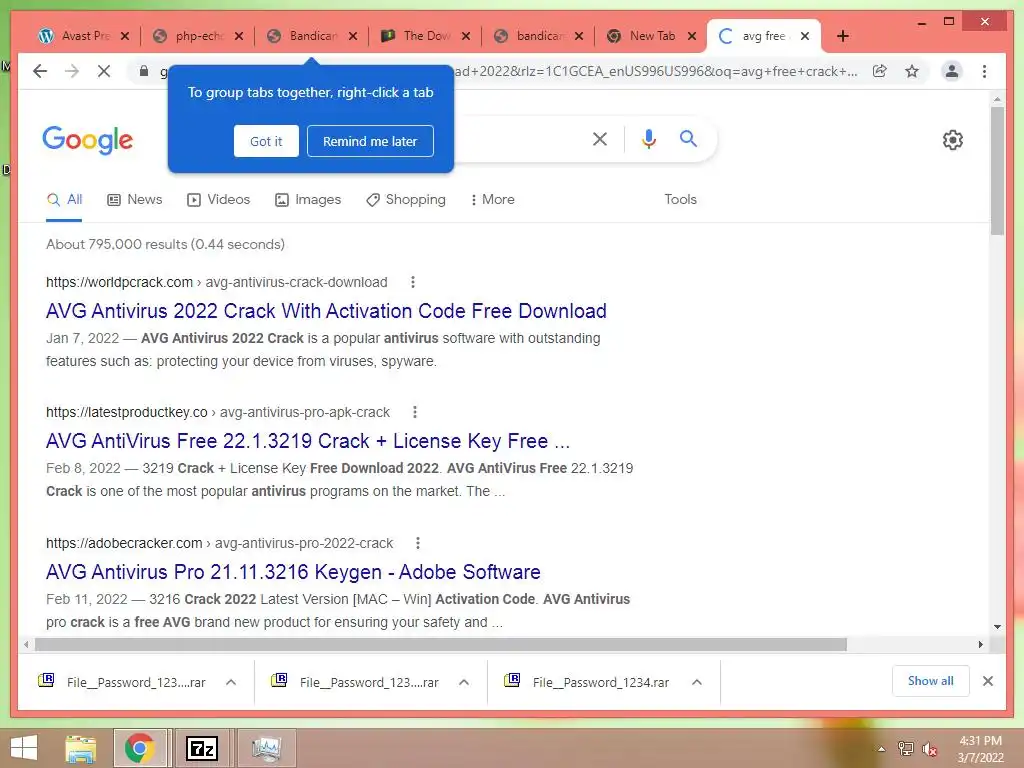Close the New Tab tab

tap(692, 36)
